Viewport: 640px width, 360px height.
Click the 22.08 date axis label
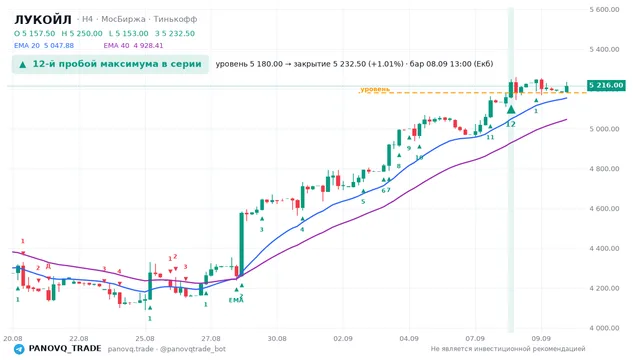tap(79, 339)
